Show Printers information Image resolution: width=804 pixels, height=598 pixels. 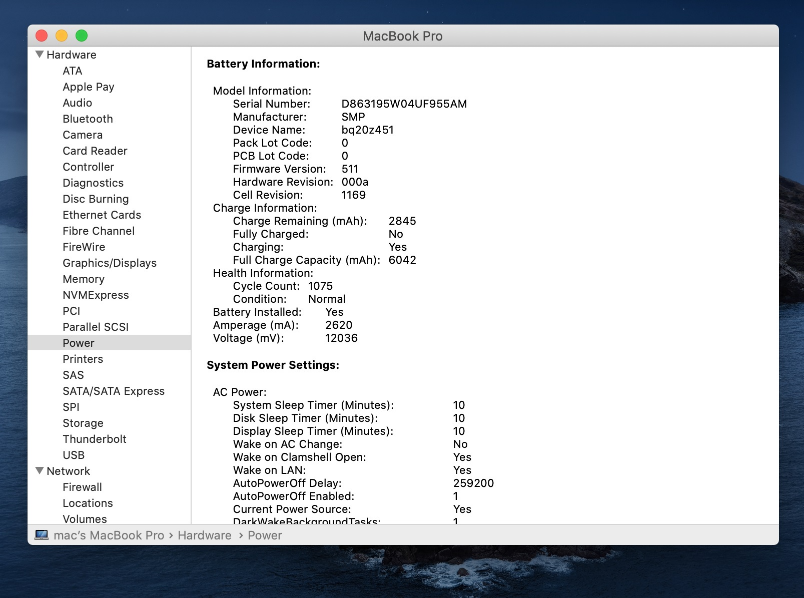(83, 359)
